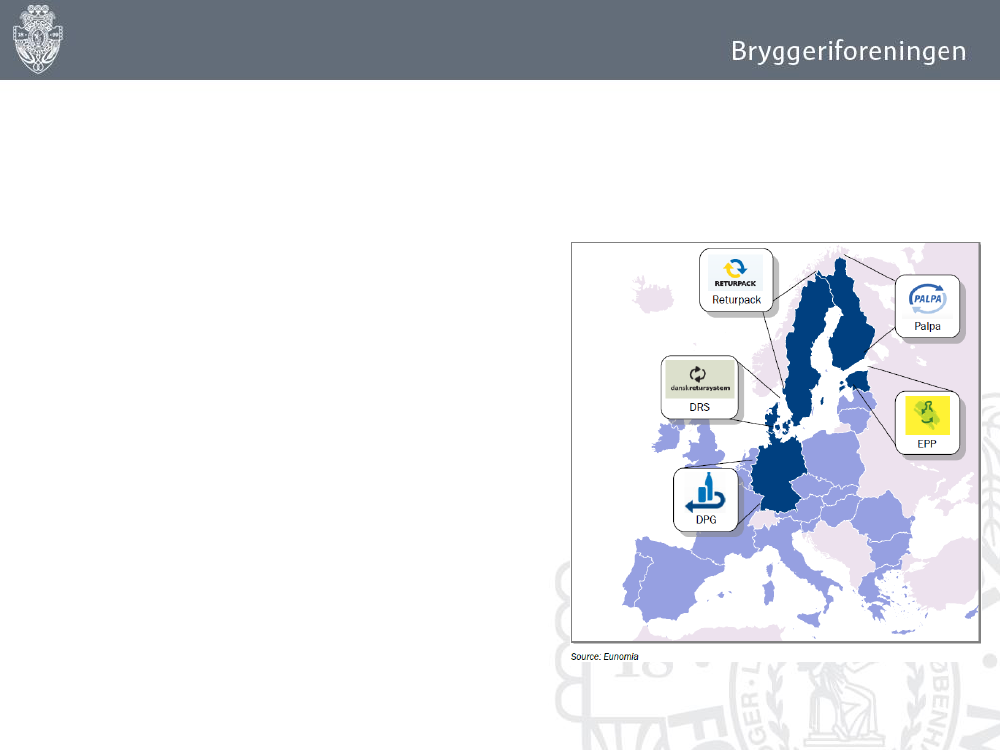Click the yellow EPP logo
The image size is (1000, 750).
click(x=927, y=415)
